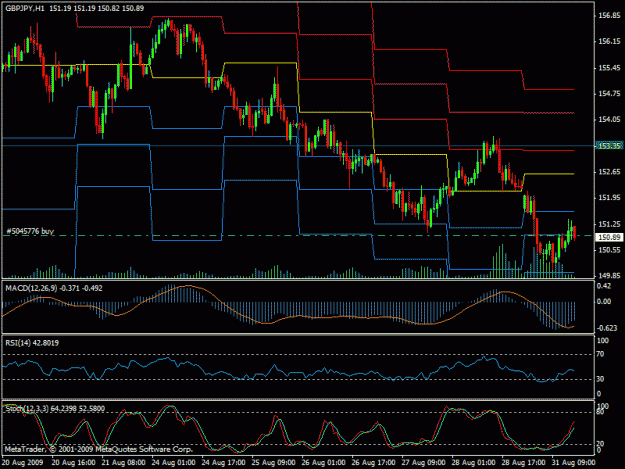Click the 20 Aug 16:00 time axis label
The image size is (625, 469).
click(x=73, y=463)
